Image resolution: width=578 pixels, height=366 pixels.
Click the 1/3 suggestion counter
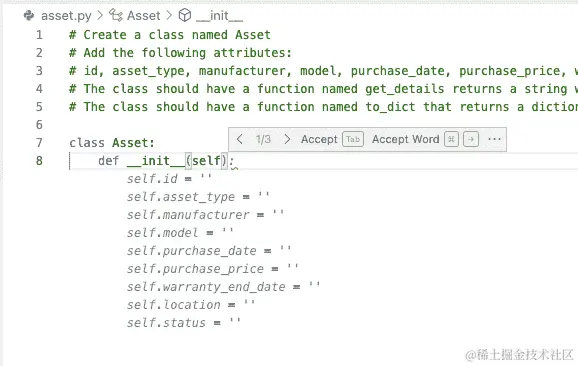pos(263,139)
